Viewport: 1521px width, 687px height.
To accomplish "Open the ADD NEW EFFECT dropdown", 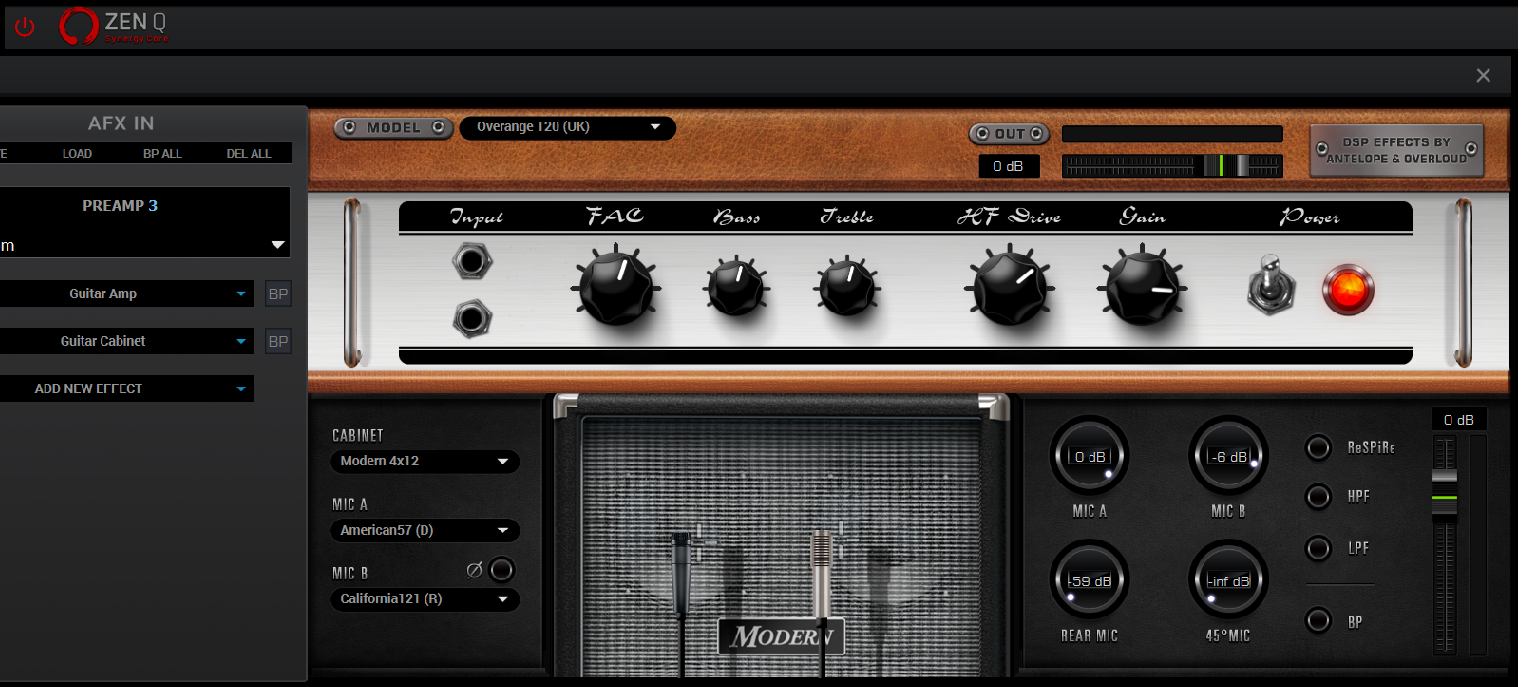I will pyautogui.click(x=125, y=388).
